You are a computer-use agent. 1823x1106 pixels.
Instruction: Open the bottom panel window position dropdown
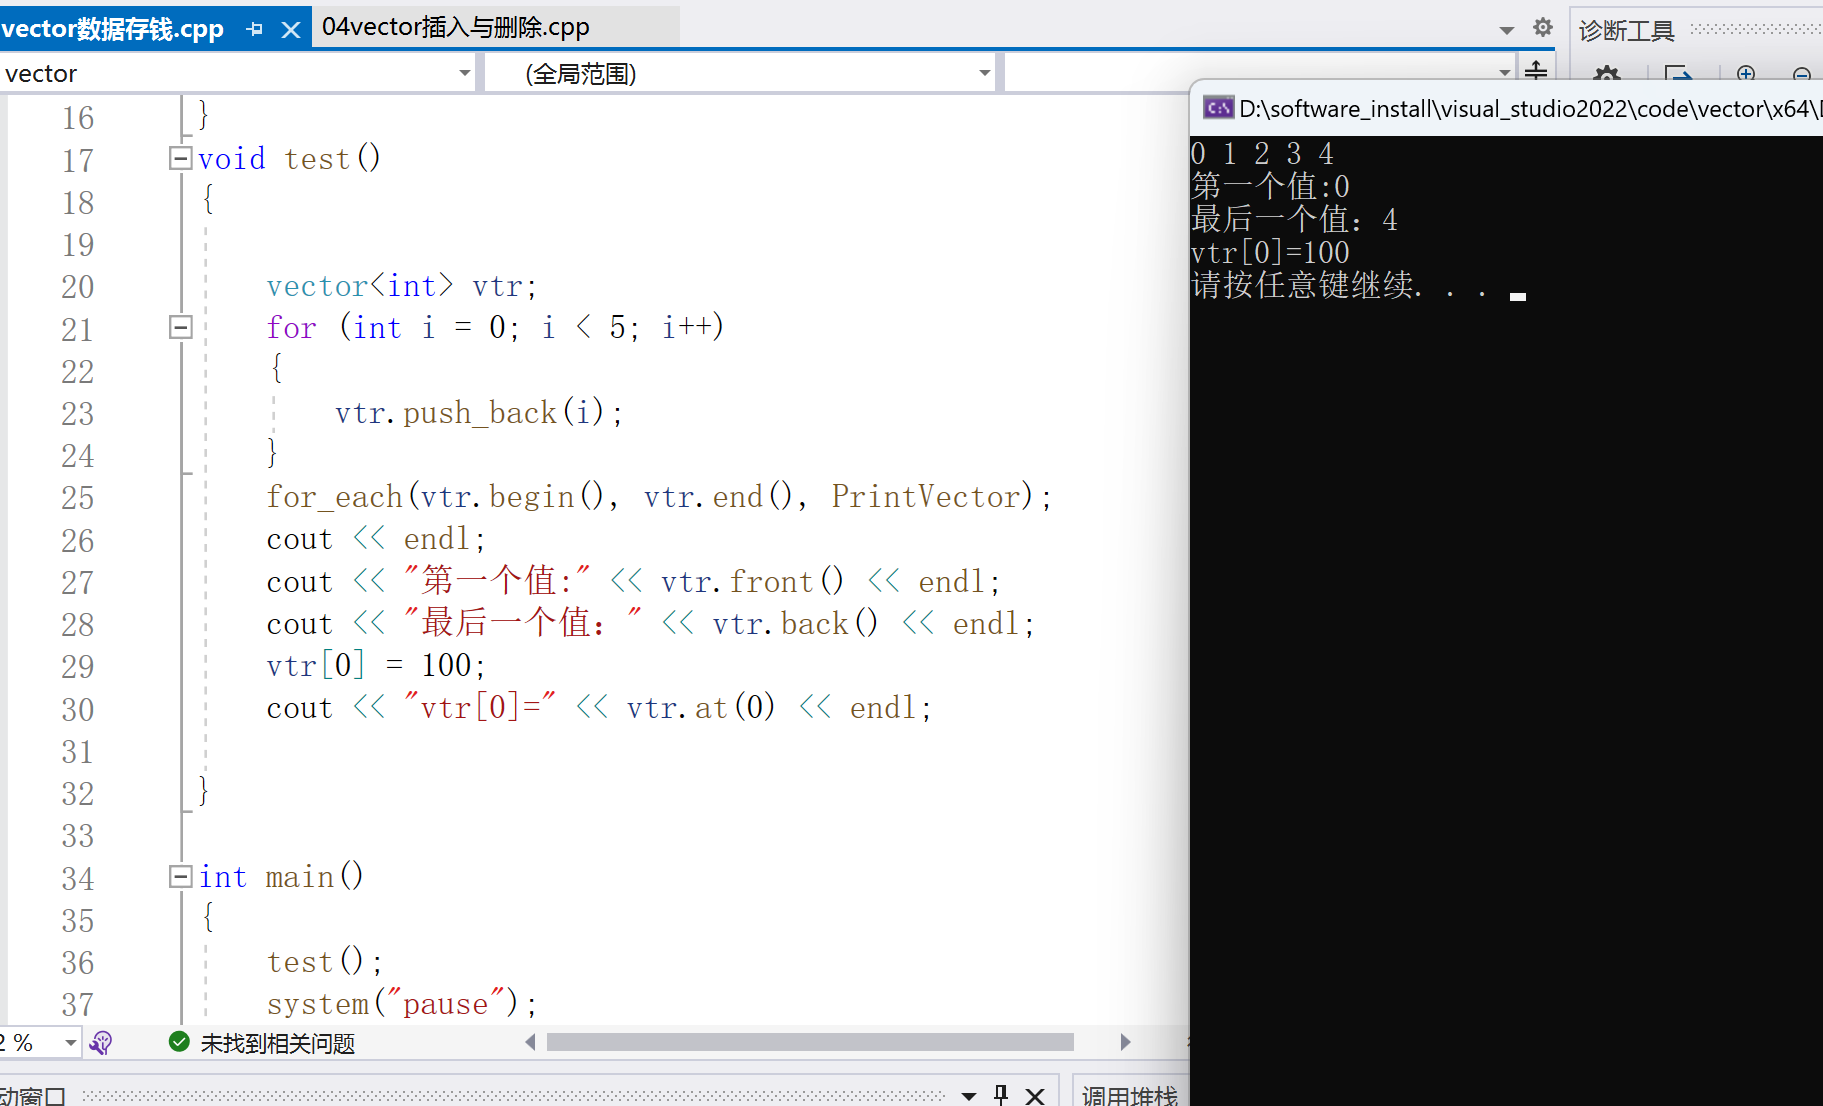969,1095
